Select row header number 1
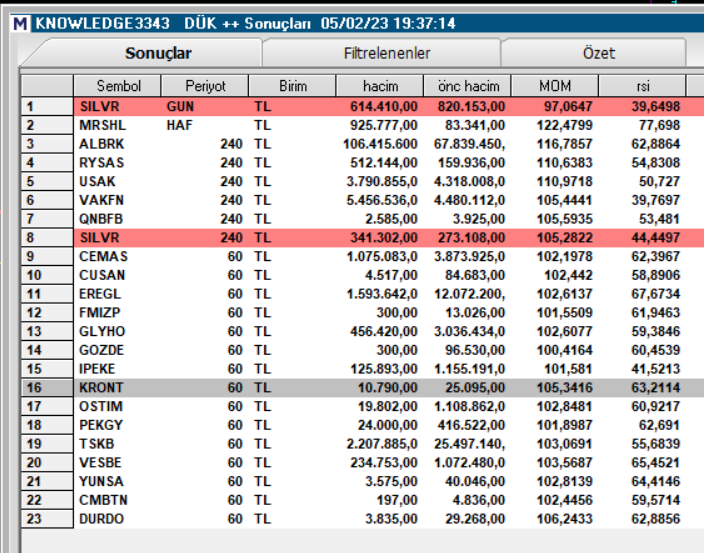The height and width of the screenshot is (553, 704). [48, 106]
